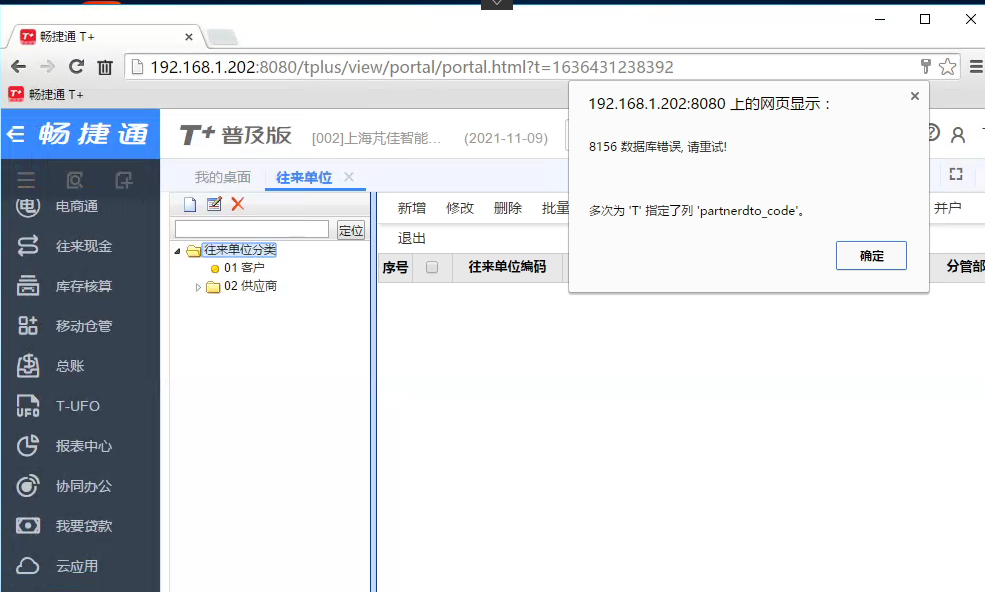The height and width of the screenshot is (592, 985).
Task: Bookmark page with the star icon
Action: click(x=947, y=66)
